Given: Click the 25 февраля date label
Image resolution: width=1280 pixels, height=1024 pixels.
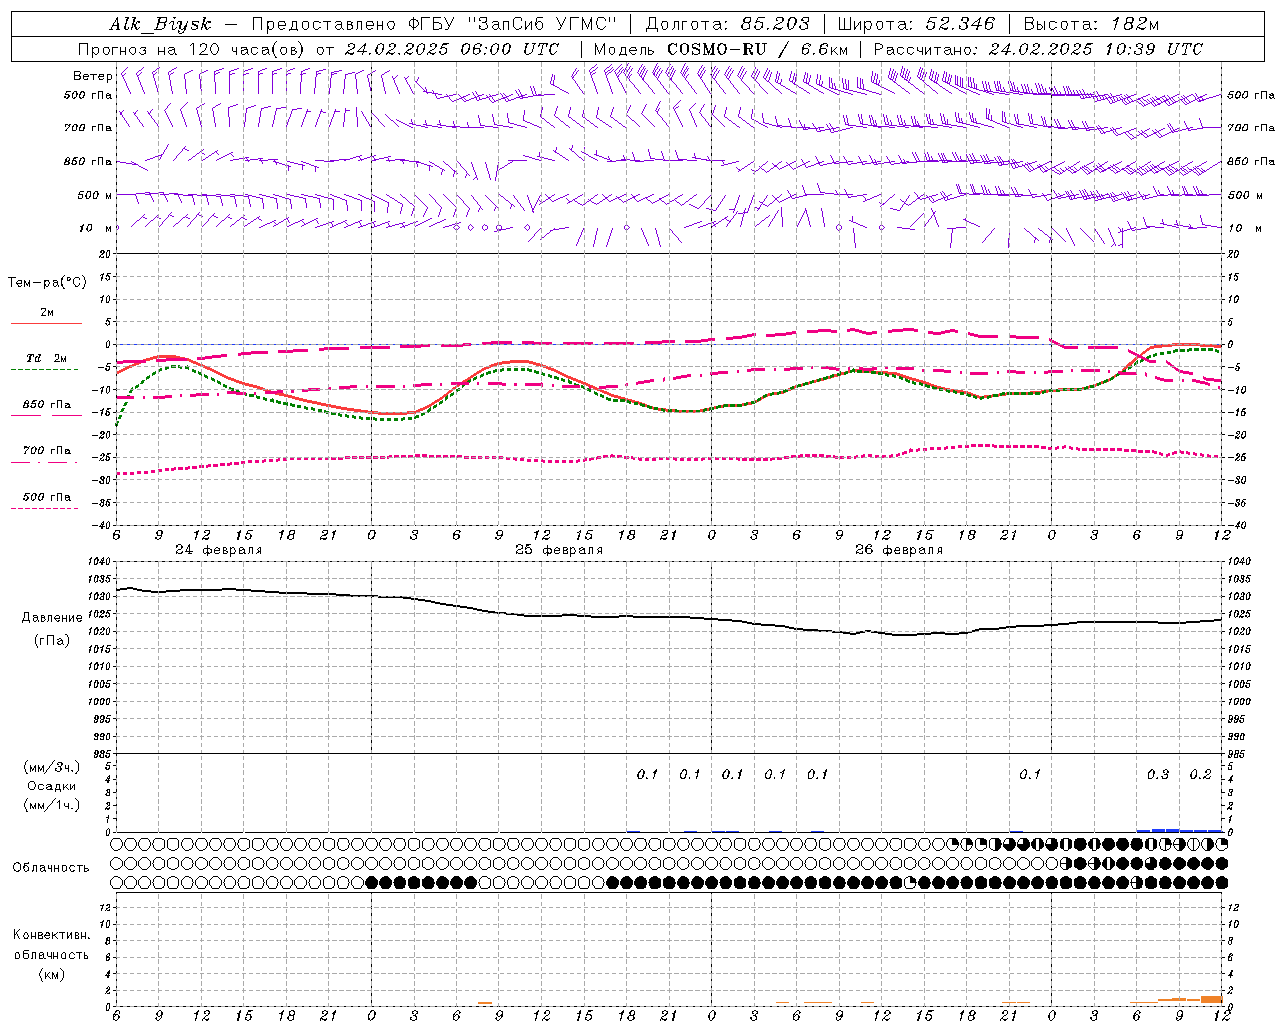Looking at the screenshot, I should [x=559, y=550].
